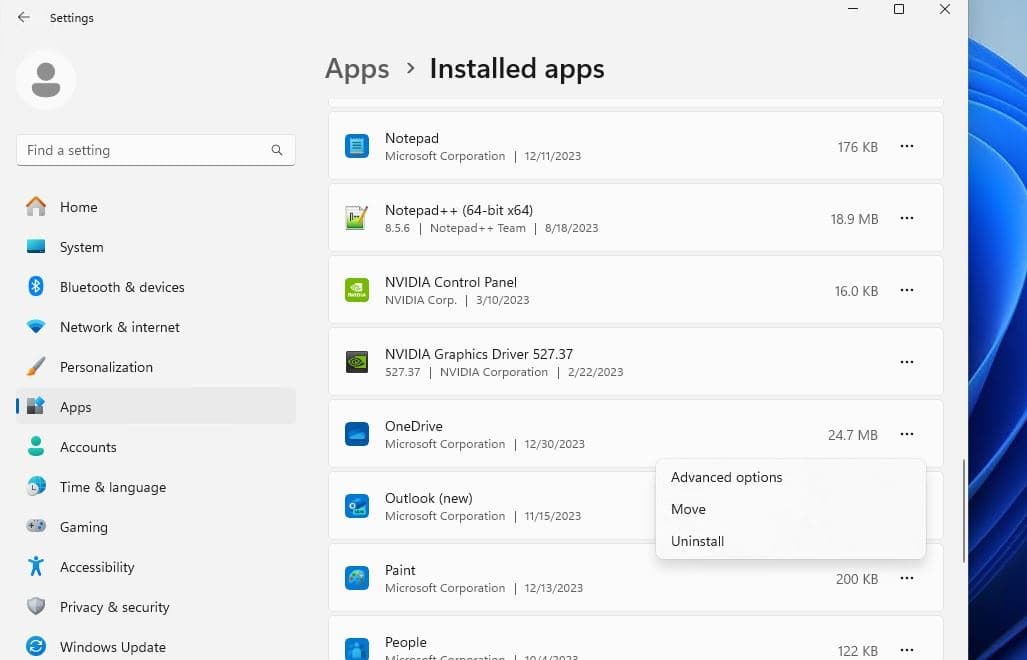Click the Accounts person icon
The height and width of the screenshot is (660, 1027).
pyautogui.click(x=36, y=447)
